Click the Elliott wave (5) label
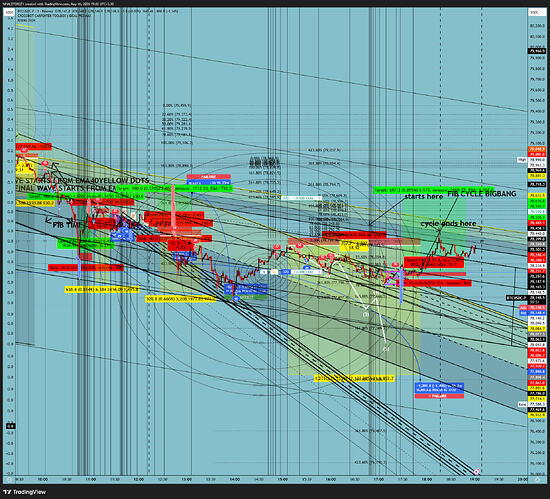The height and width of the screenshot is (499, 550). 386,349
